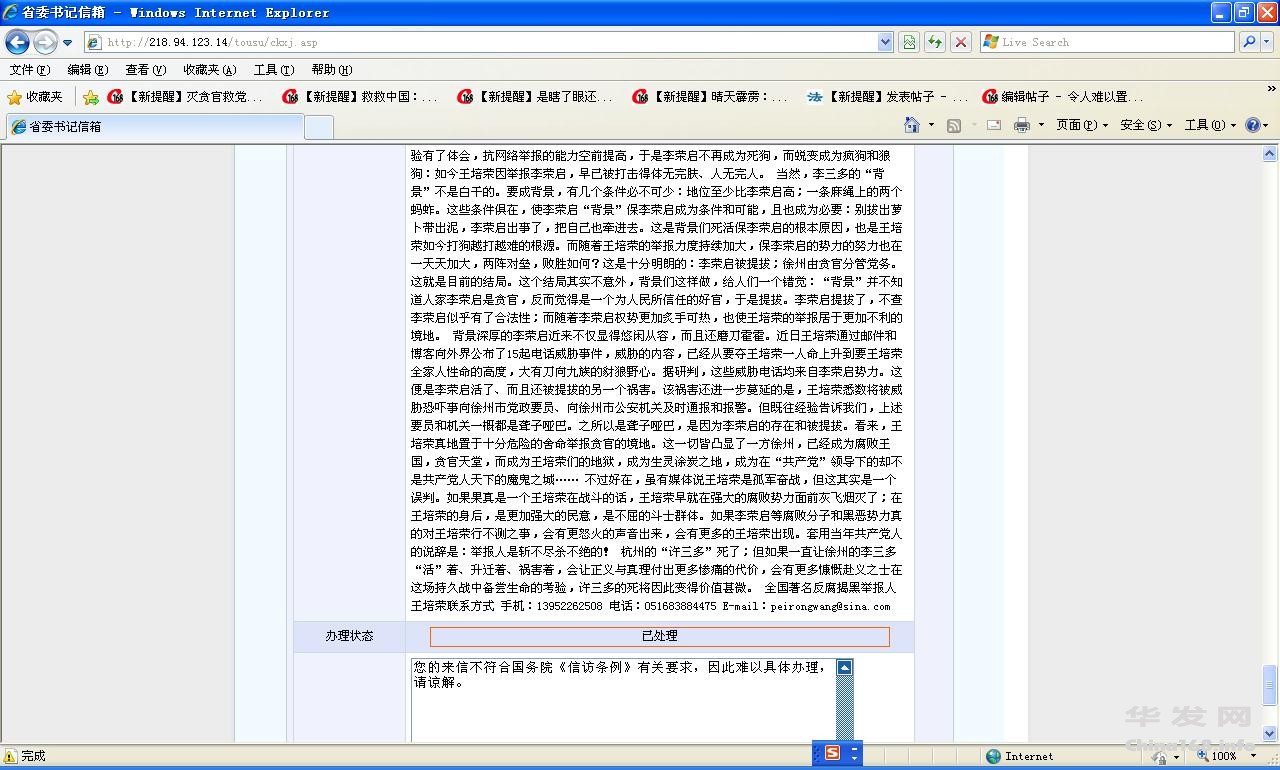Open the zoom level 100% control
Screen dimensions: 1280x770
pyautogui.click(x=1218, y=756)
